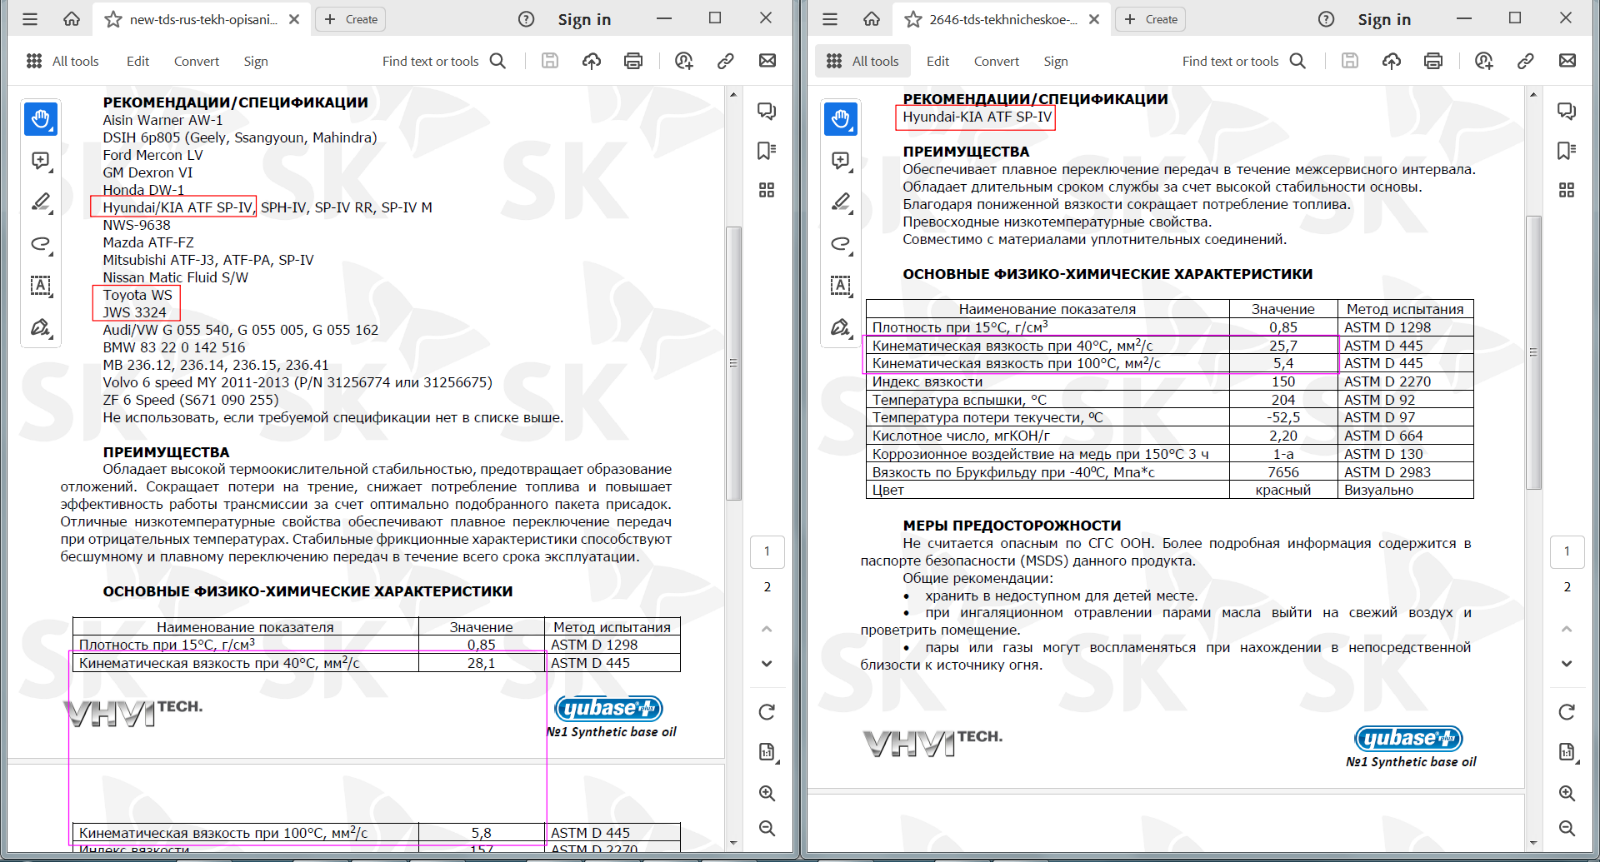This screenshot has height=862, width=1600.
Task: Click Sign in in left window
Action: (x=584, y=19)
